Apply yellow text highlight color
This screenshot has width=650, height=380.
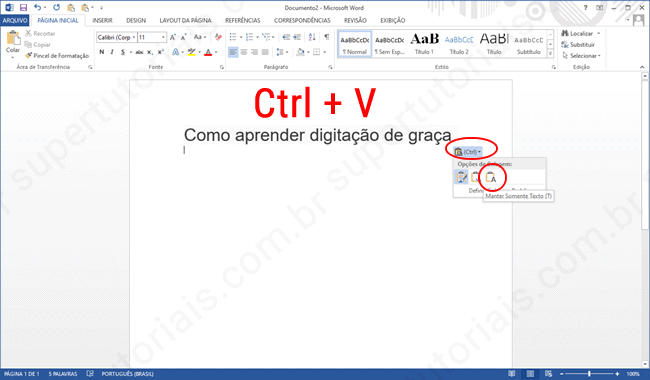(x=191, y=52)
